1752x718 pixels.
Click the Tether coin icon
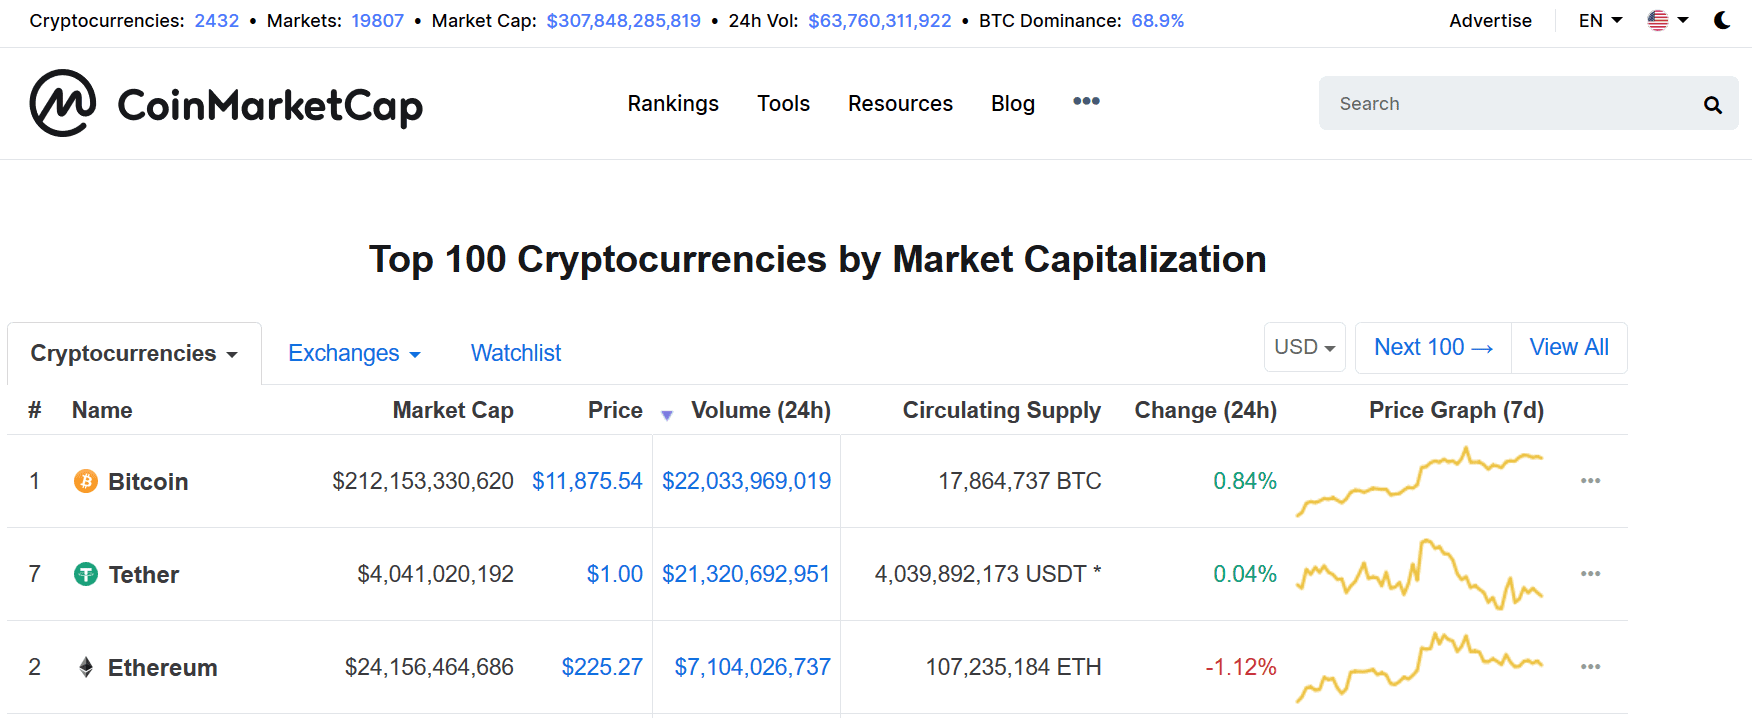[x=86, y=574]
